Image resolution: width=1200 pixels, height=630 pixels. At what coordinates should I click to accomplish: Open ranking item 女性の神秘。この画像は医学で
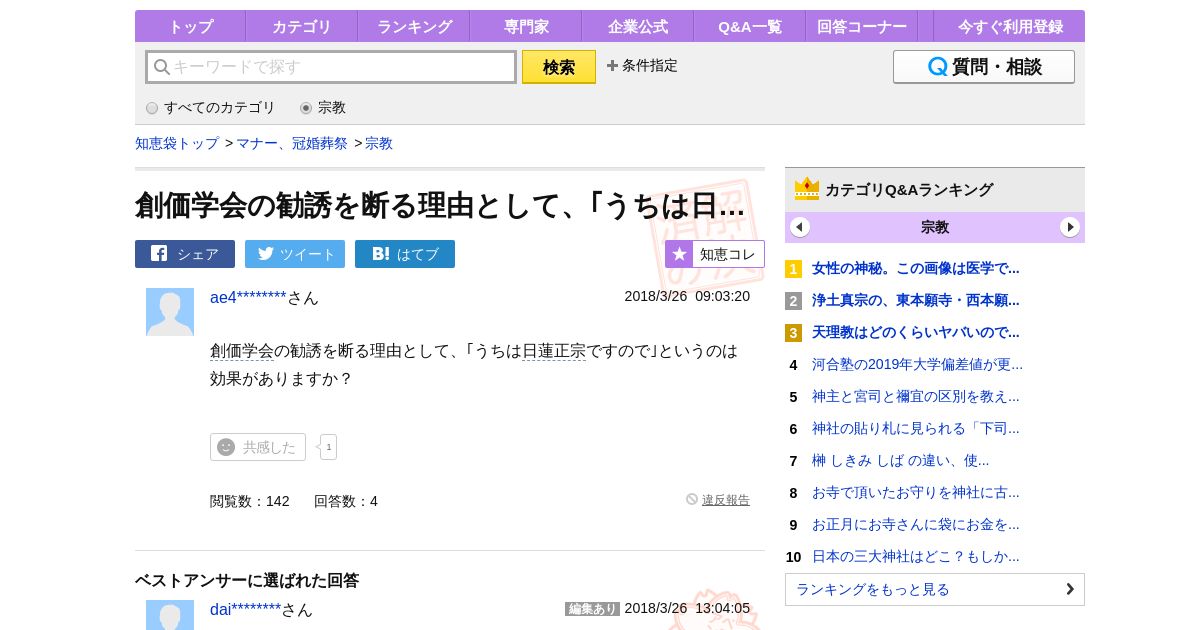pos(916,268)
